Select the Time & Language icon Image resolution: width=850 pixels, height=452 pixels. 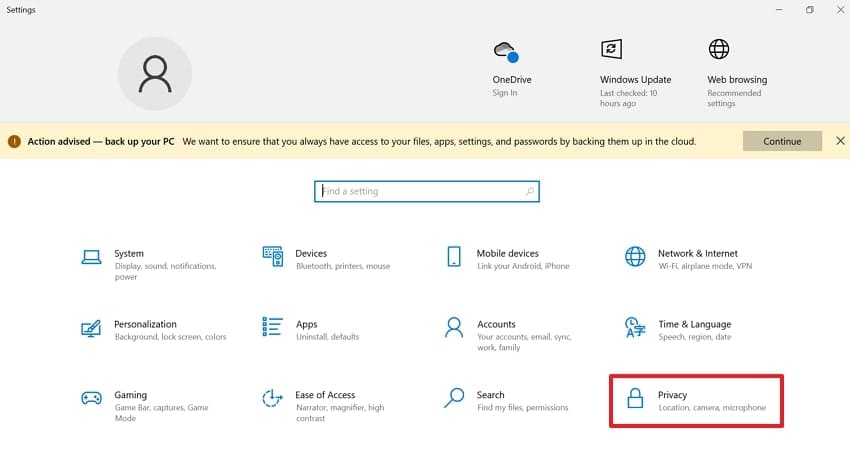click(x=635, y=327)
